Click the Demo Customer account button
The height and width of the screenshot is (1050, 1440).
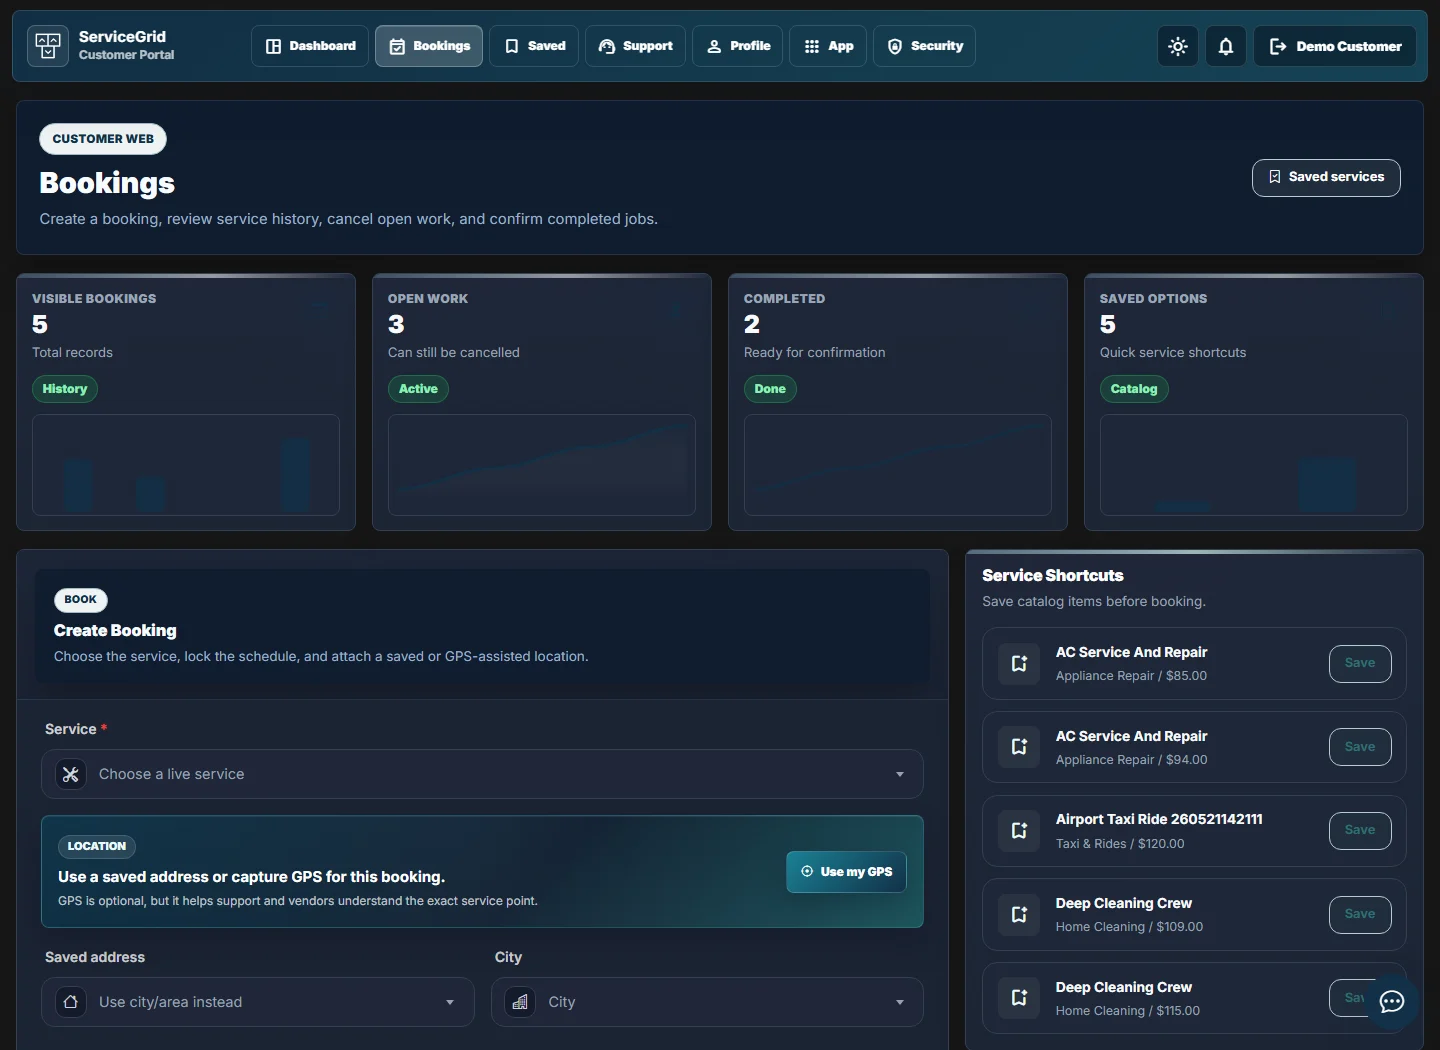click(x=1334, y=46)
